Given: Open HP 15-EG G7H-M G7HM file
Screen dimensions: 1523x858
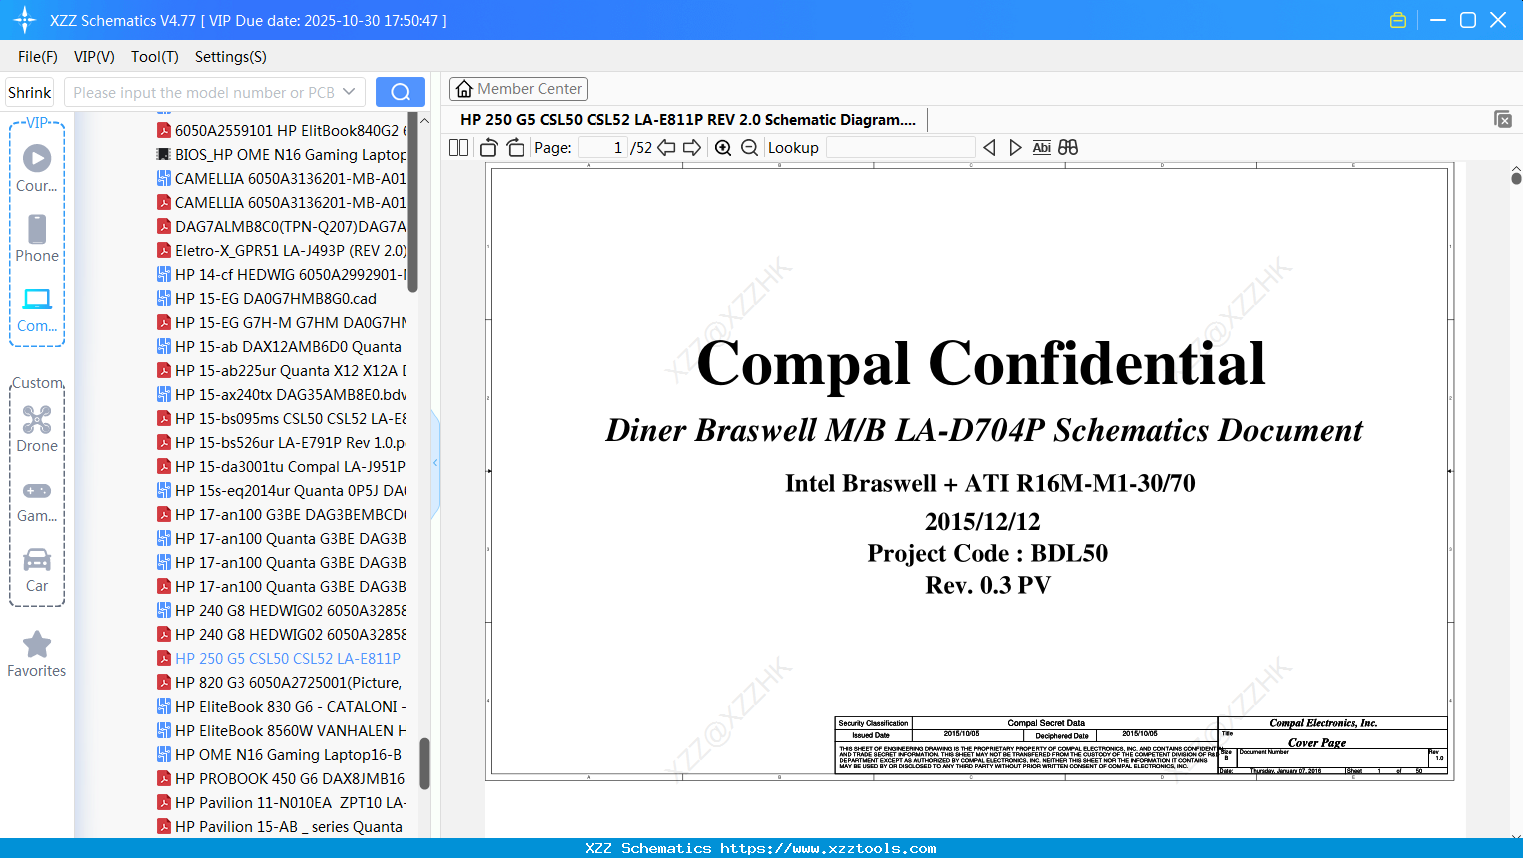Looking at the screenshot, I should point(281,322).
